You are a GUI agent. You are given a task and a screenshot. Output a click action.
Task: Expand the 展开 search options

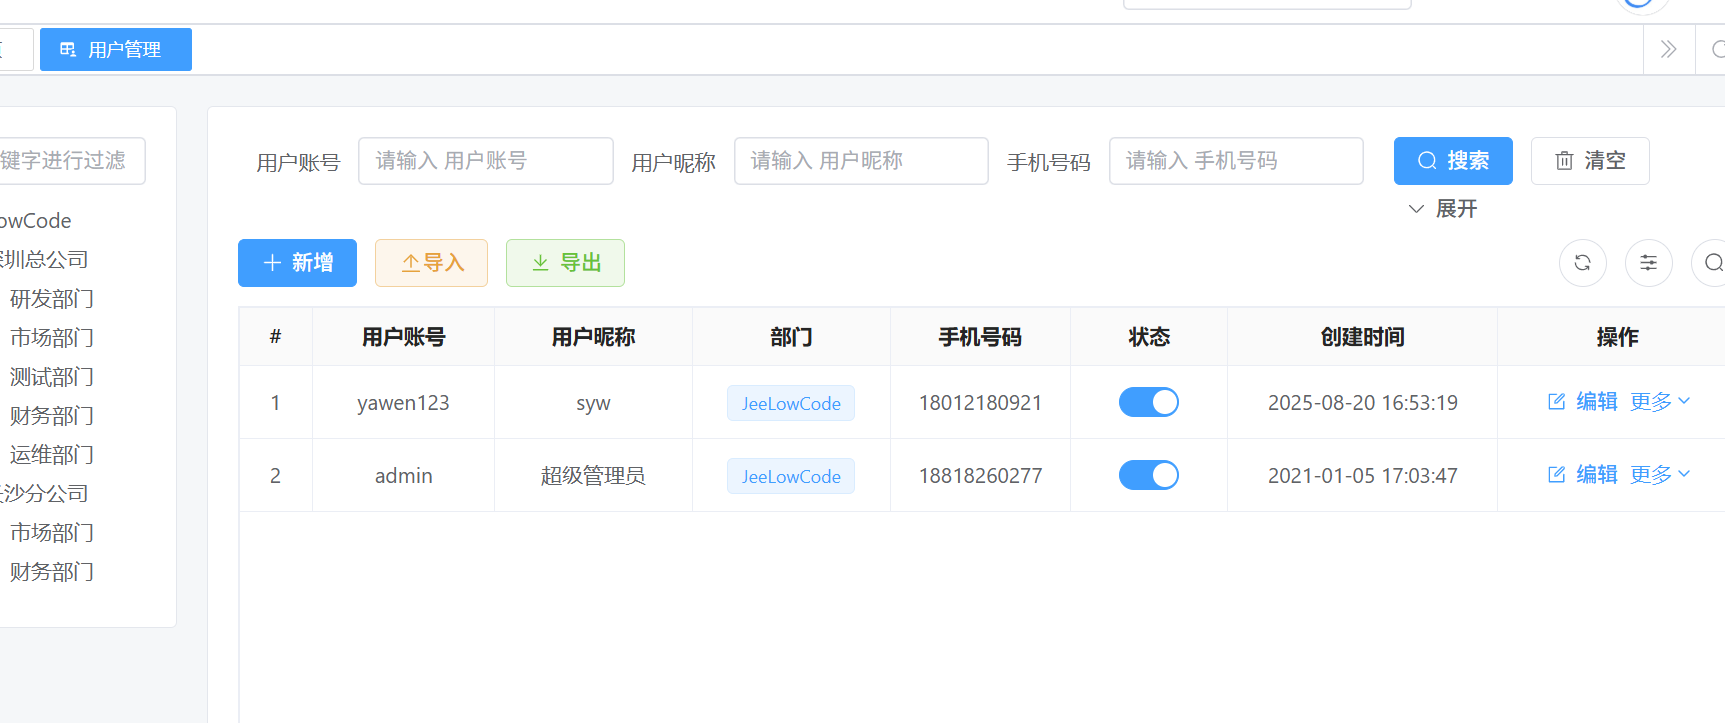click(1442, 209)
